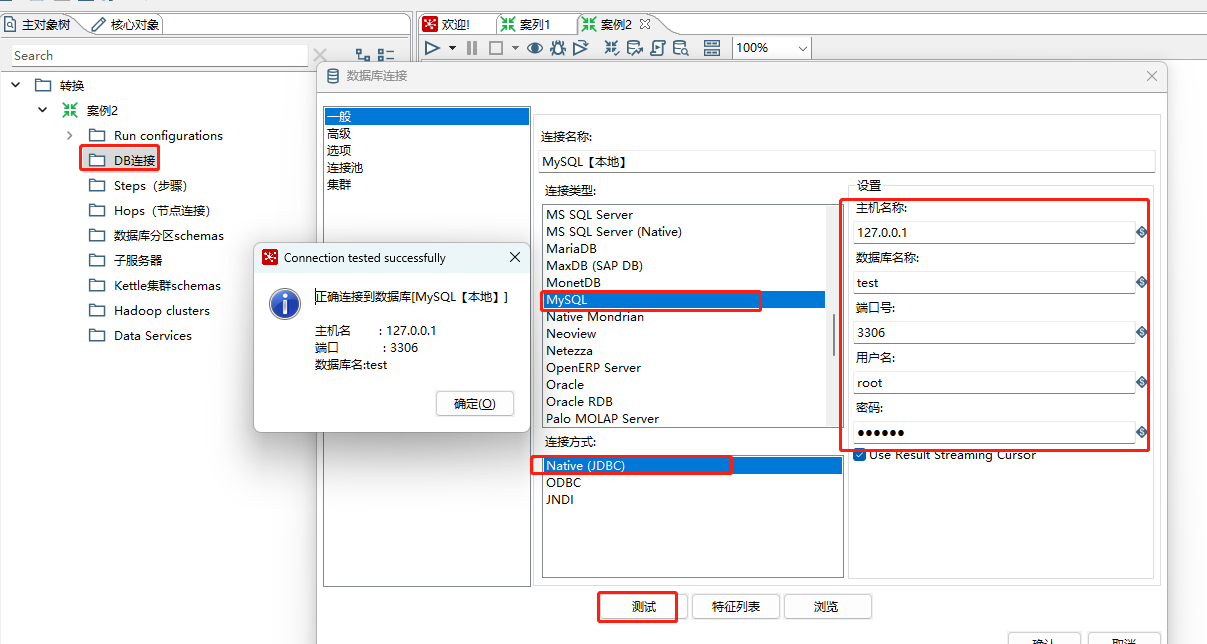Toggle Use Result Streaming Cursor checkbox
Viewport: 1207px width, 644px height.
tap(859, 455)
